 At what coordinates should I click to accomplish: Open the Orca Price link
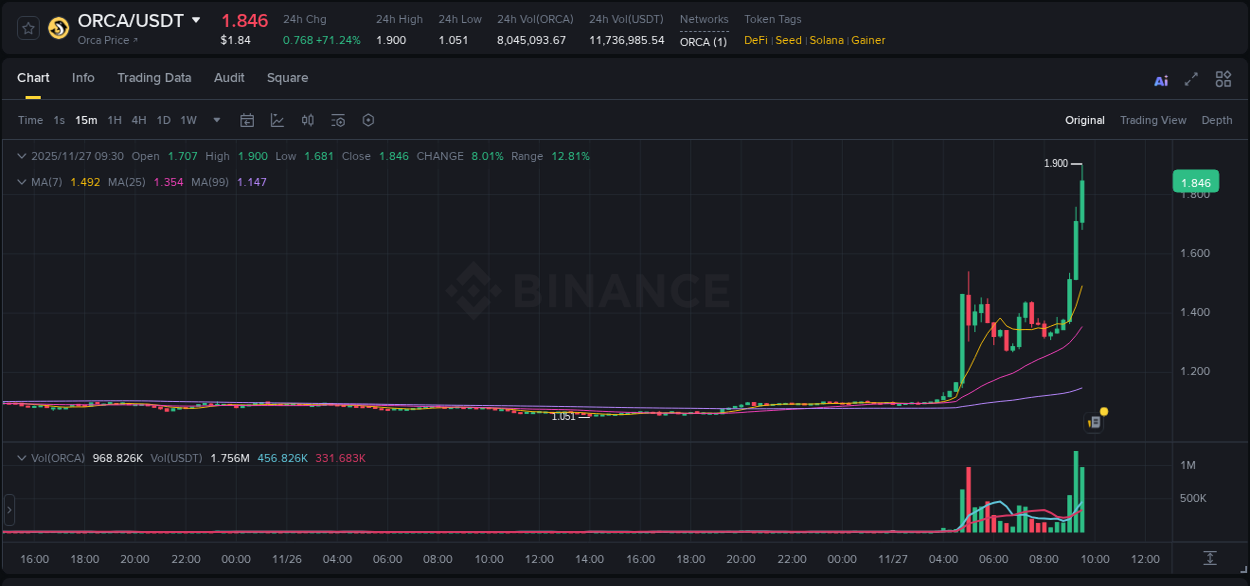pos(105,40)
